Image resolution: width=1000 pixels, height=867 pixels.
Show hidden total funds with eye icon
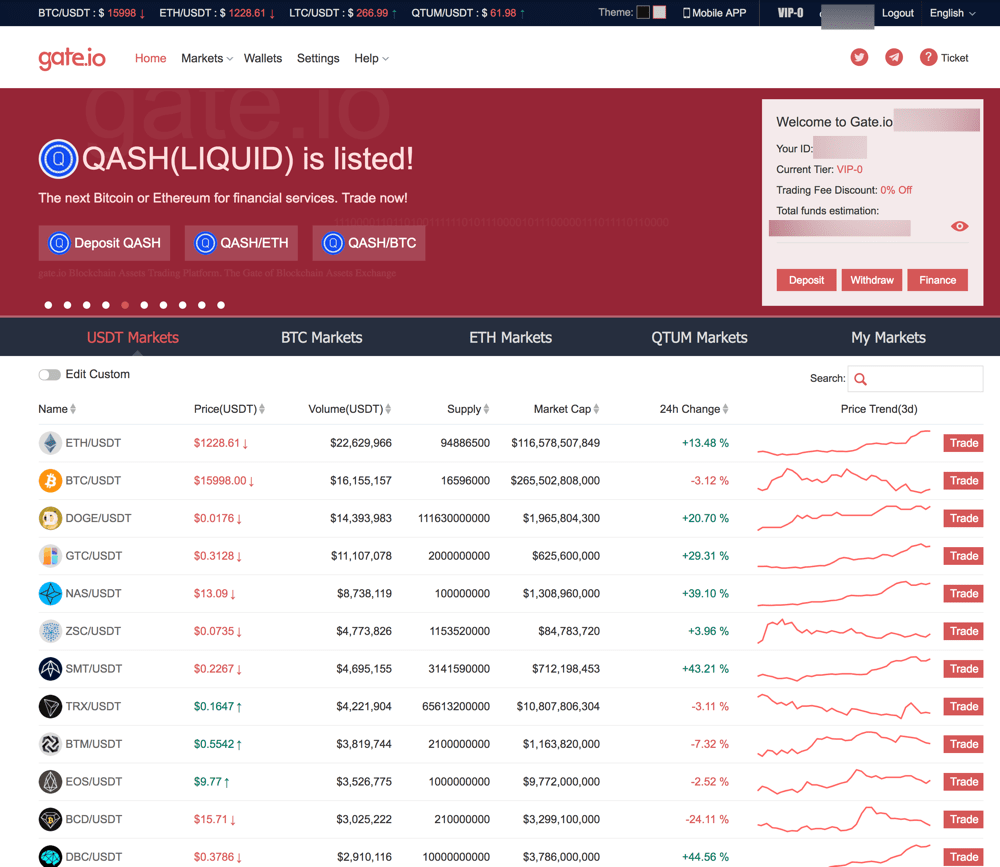[959, 226]
